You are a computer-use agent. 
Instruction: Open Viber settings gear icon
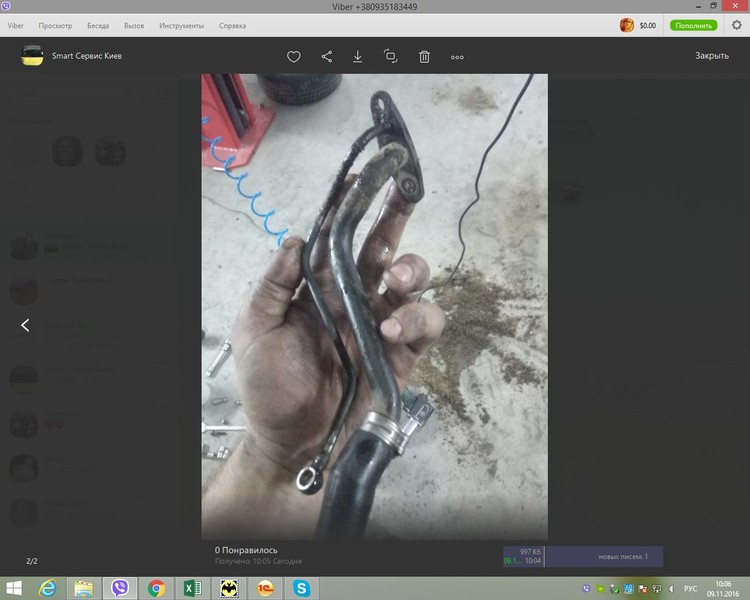[737, 25]
